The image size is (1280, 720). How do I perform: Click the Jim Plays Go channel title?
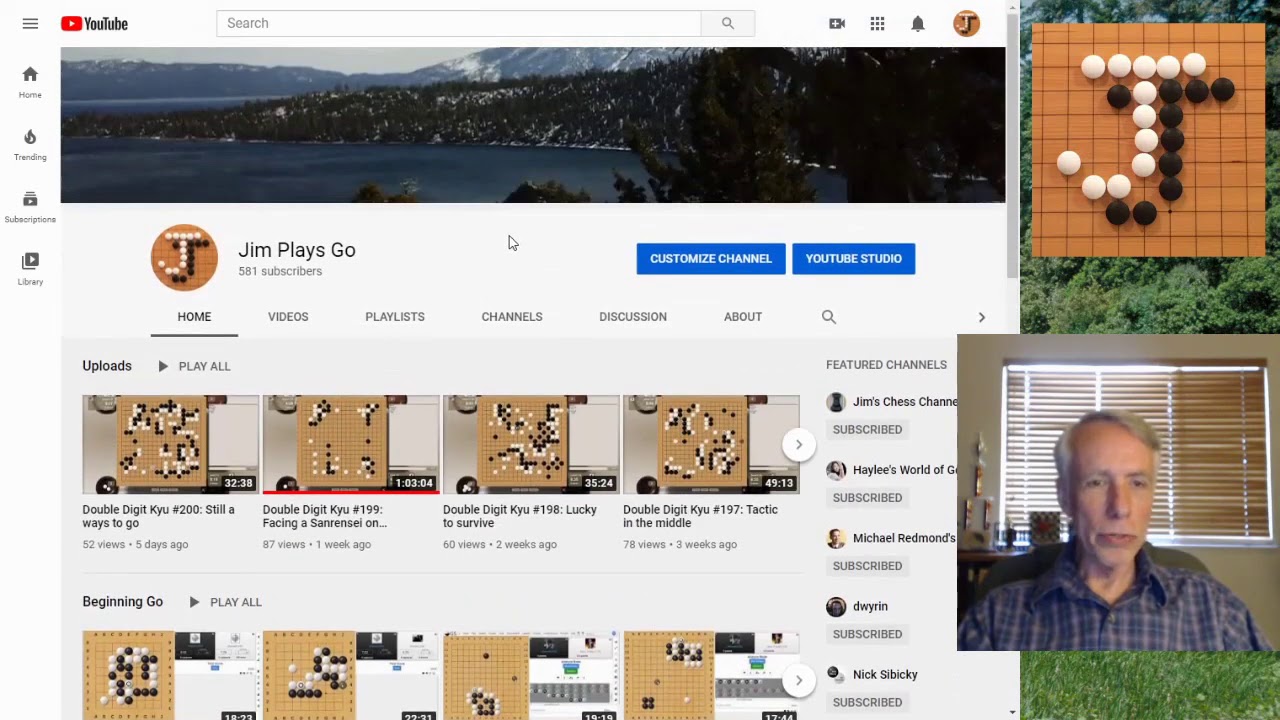[297, 250]
